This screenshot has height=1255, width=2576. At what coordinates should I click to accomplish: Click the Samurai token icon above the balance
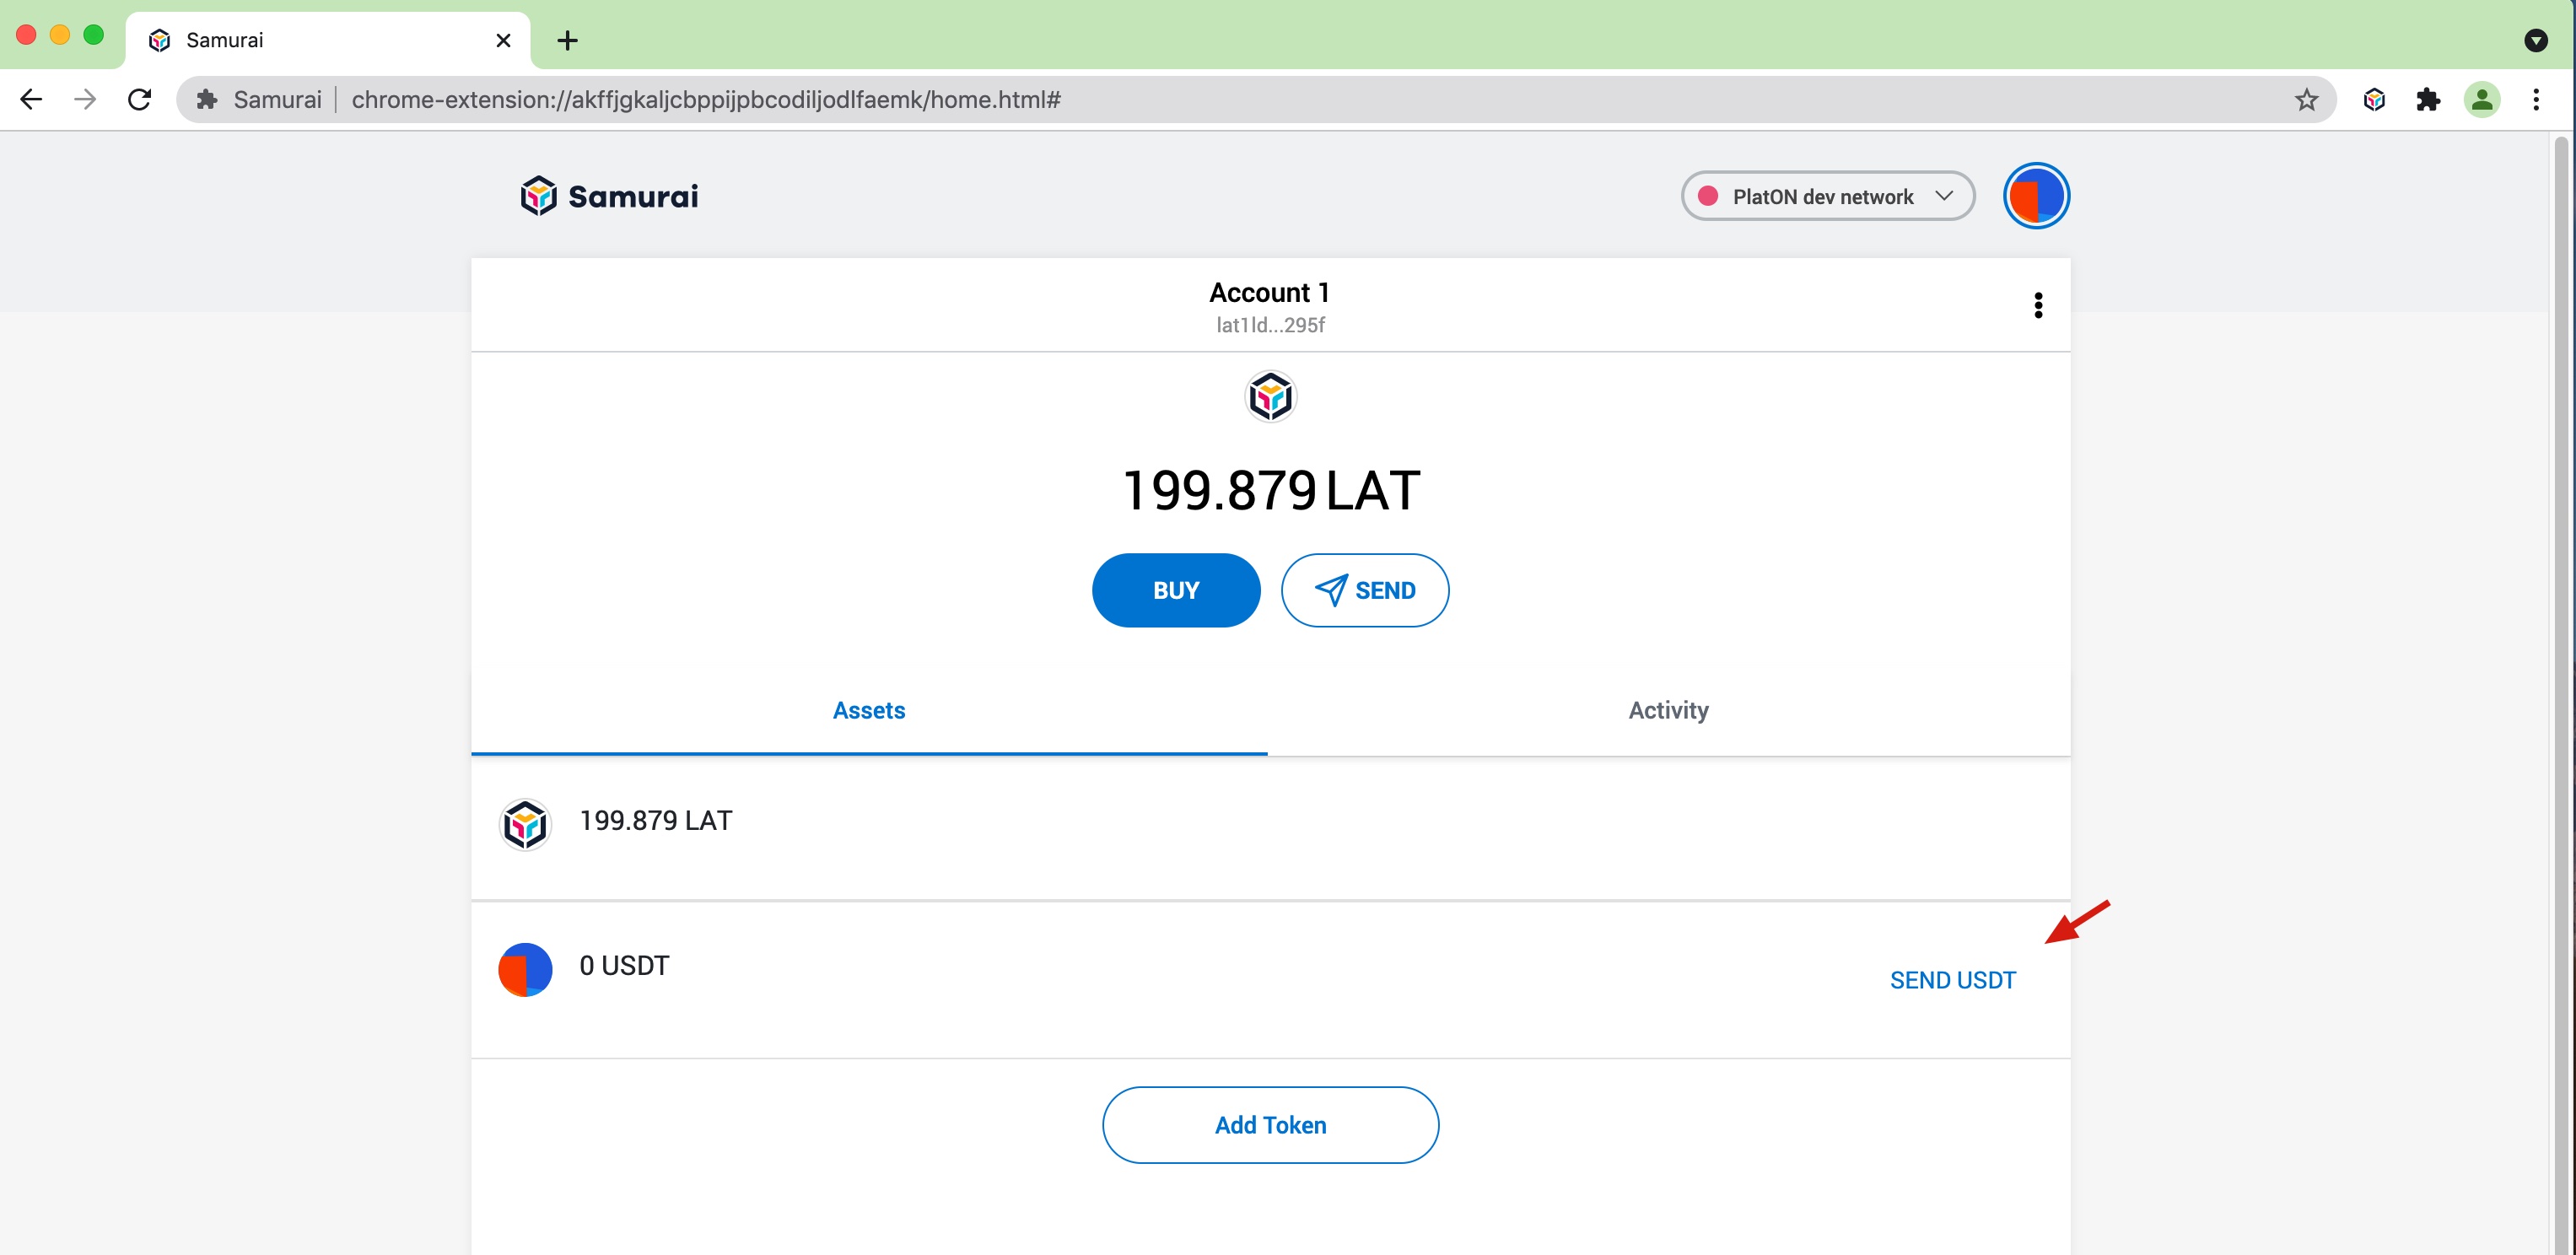click(x=1270, y=397)
